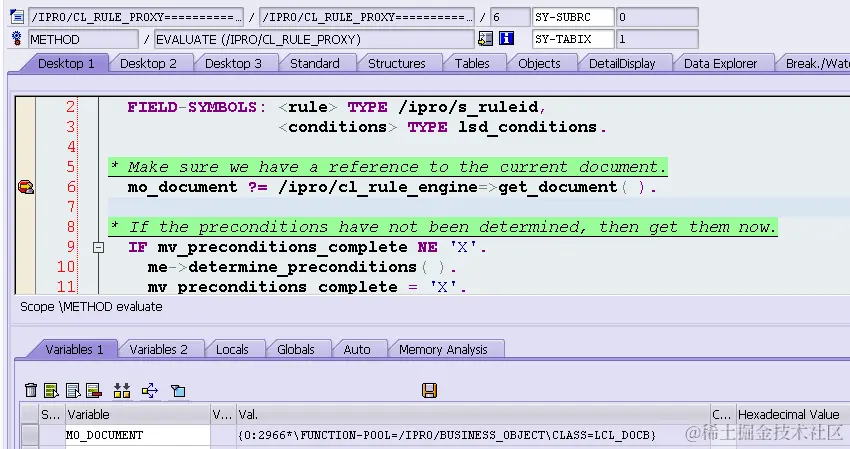Switch to the Data Explorer tab

(x=720, y=63)
